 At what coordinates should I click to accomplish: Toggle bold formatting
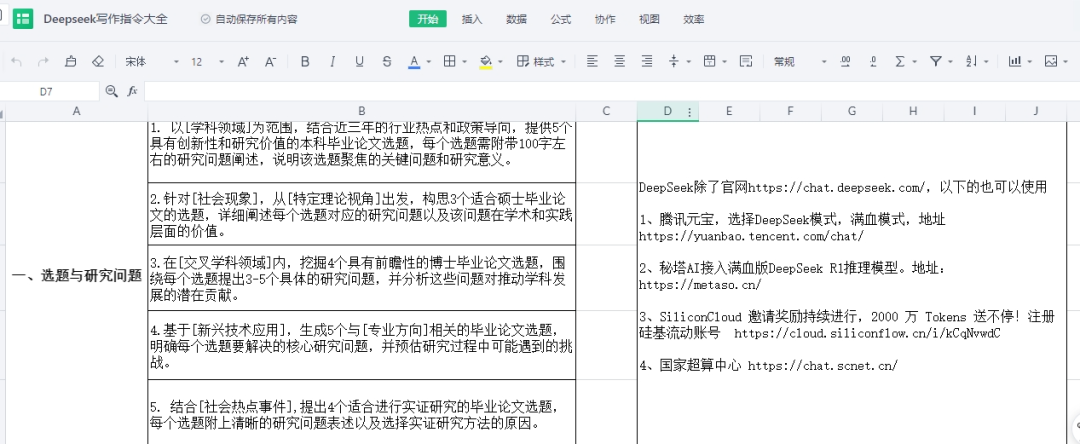[x=305, y=62]
